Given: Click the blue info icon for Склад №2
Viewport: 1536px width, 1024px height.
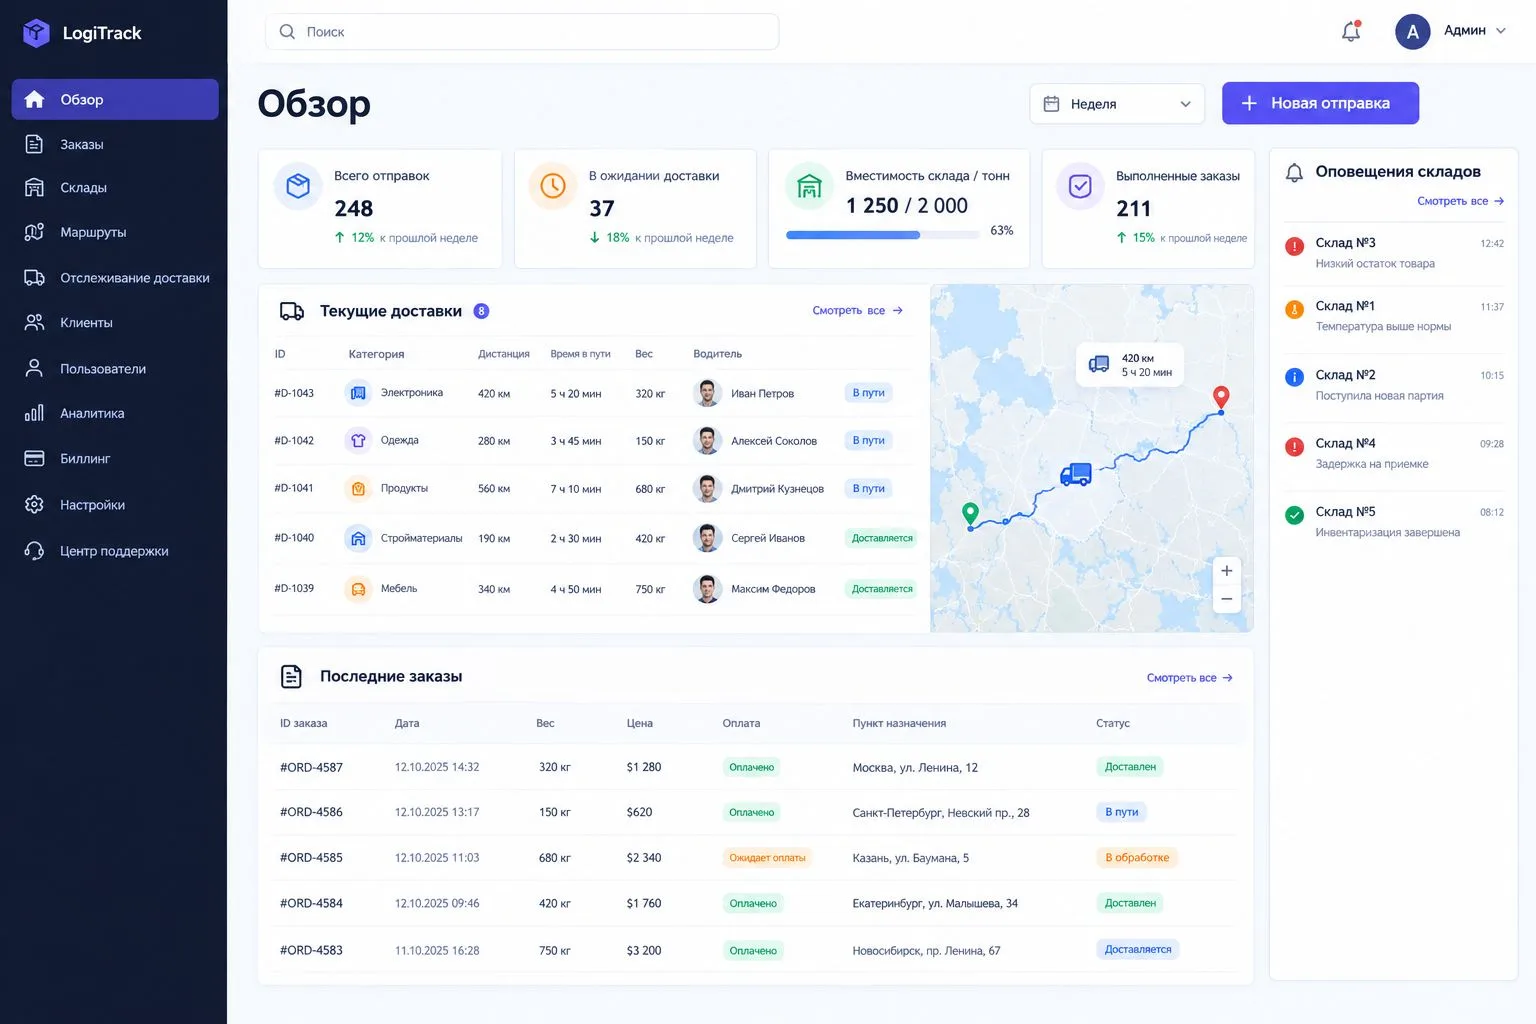Looking at the screenshot, I should (x=1294, y=377).
